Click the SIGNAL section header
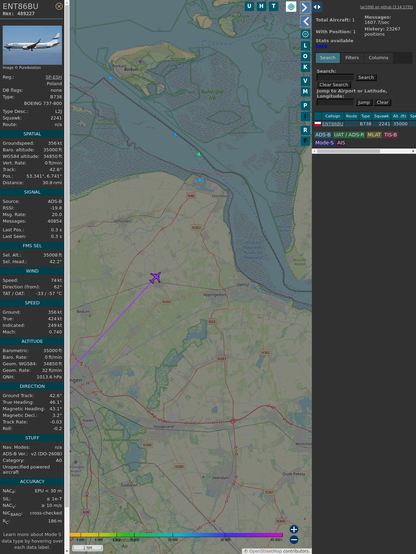416x554 pixels. [x=32, y=192]
